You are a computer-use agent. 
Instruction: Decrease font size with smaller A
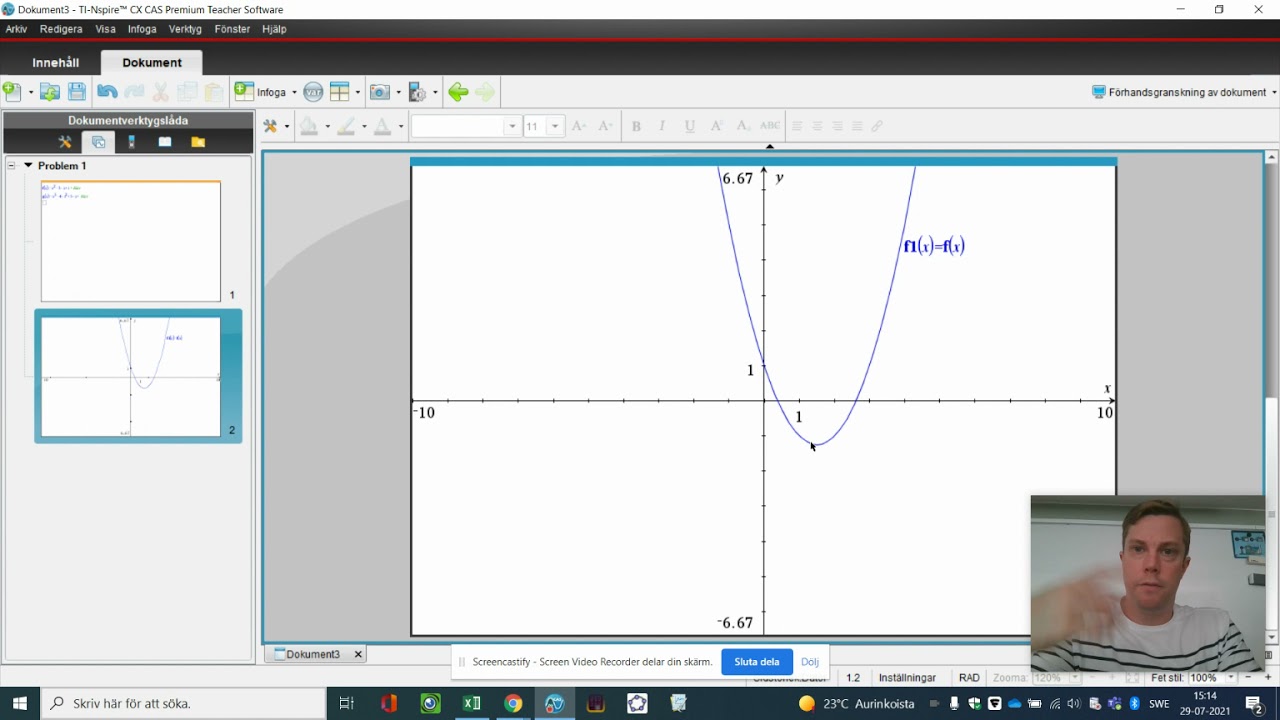tap(605, 126)
